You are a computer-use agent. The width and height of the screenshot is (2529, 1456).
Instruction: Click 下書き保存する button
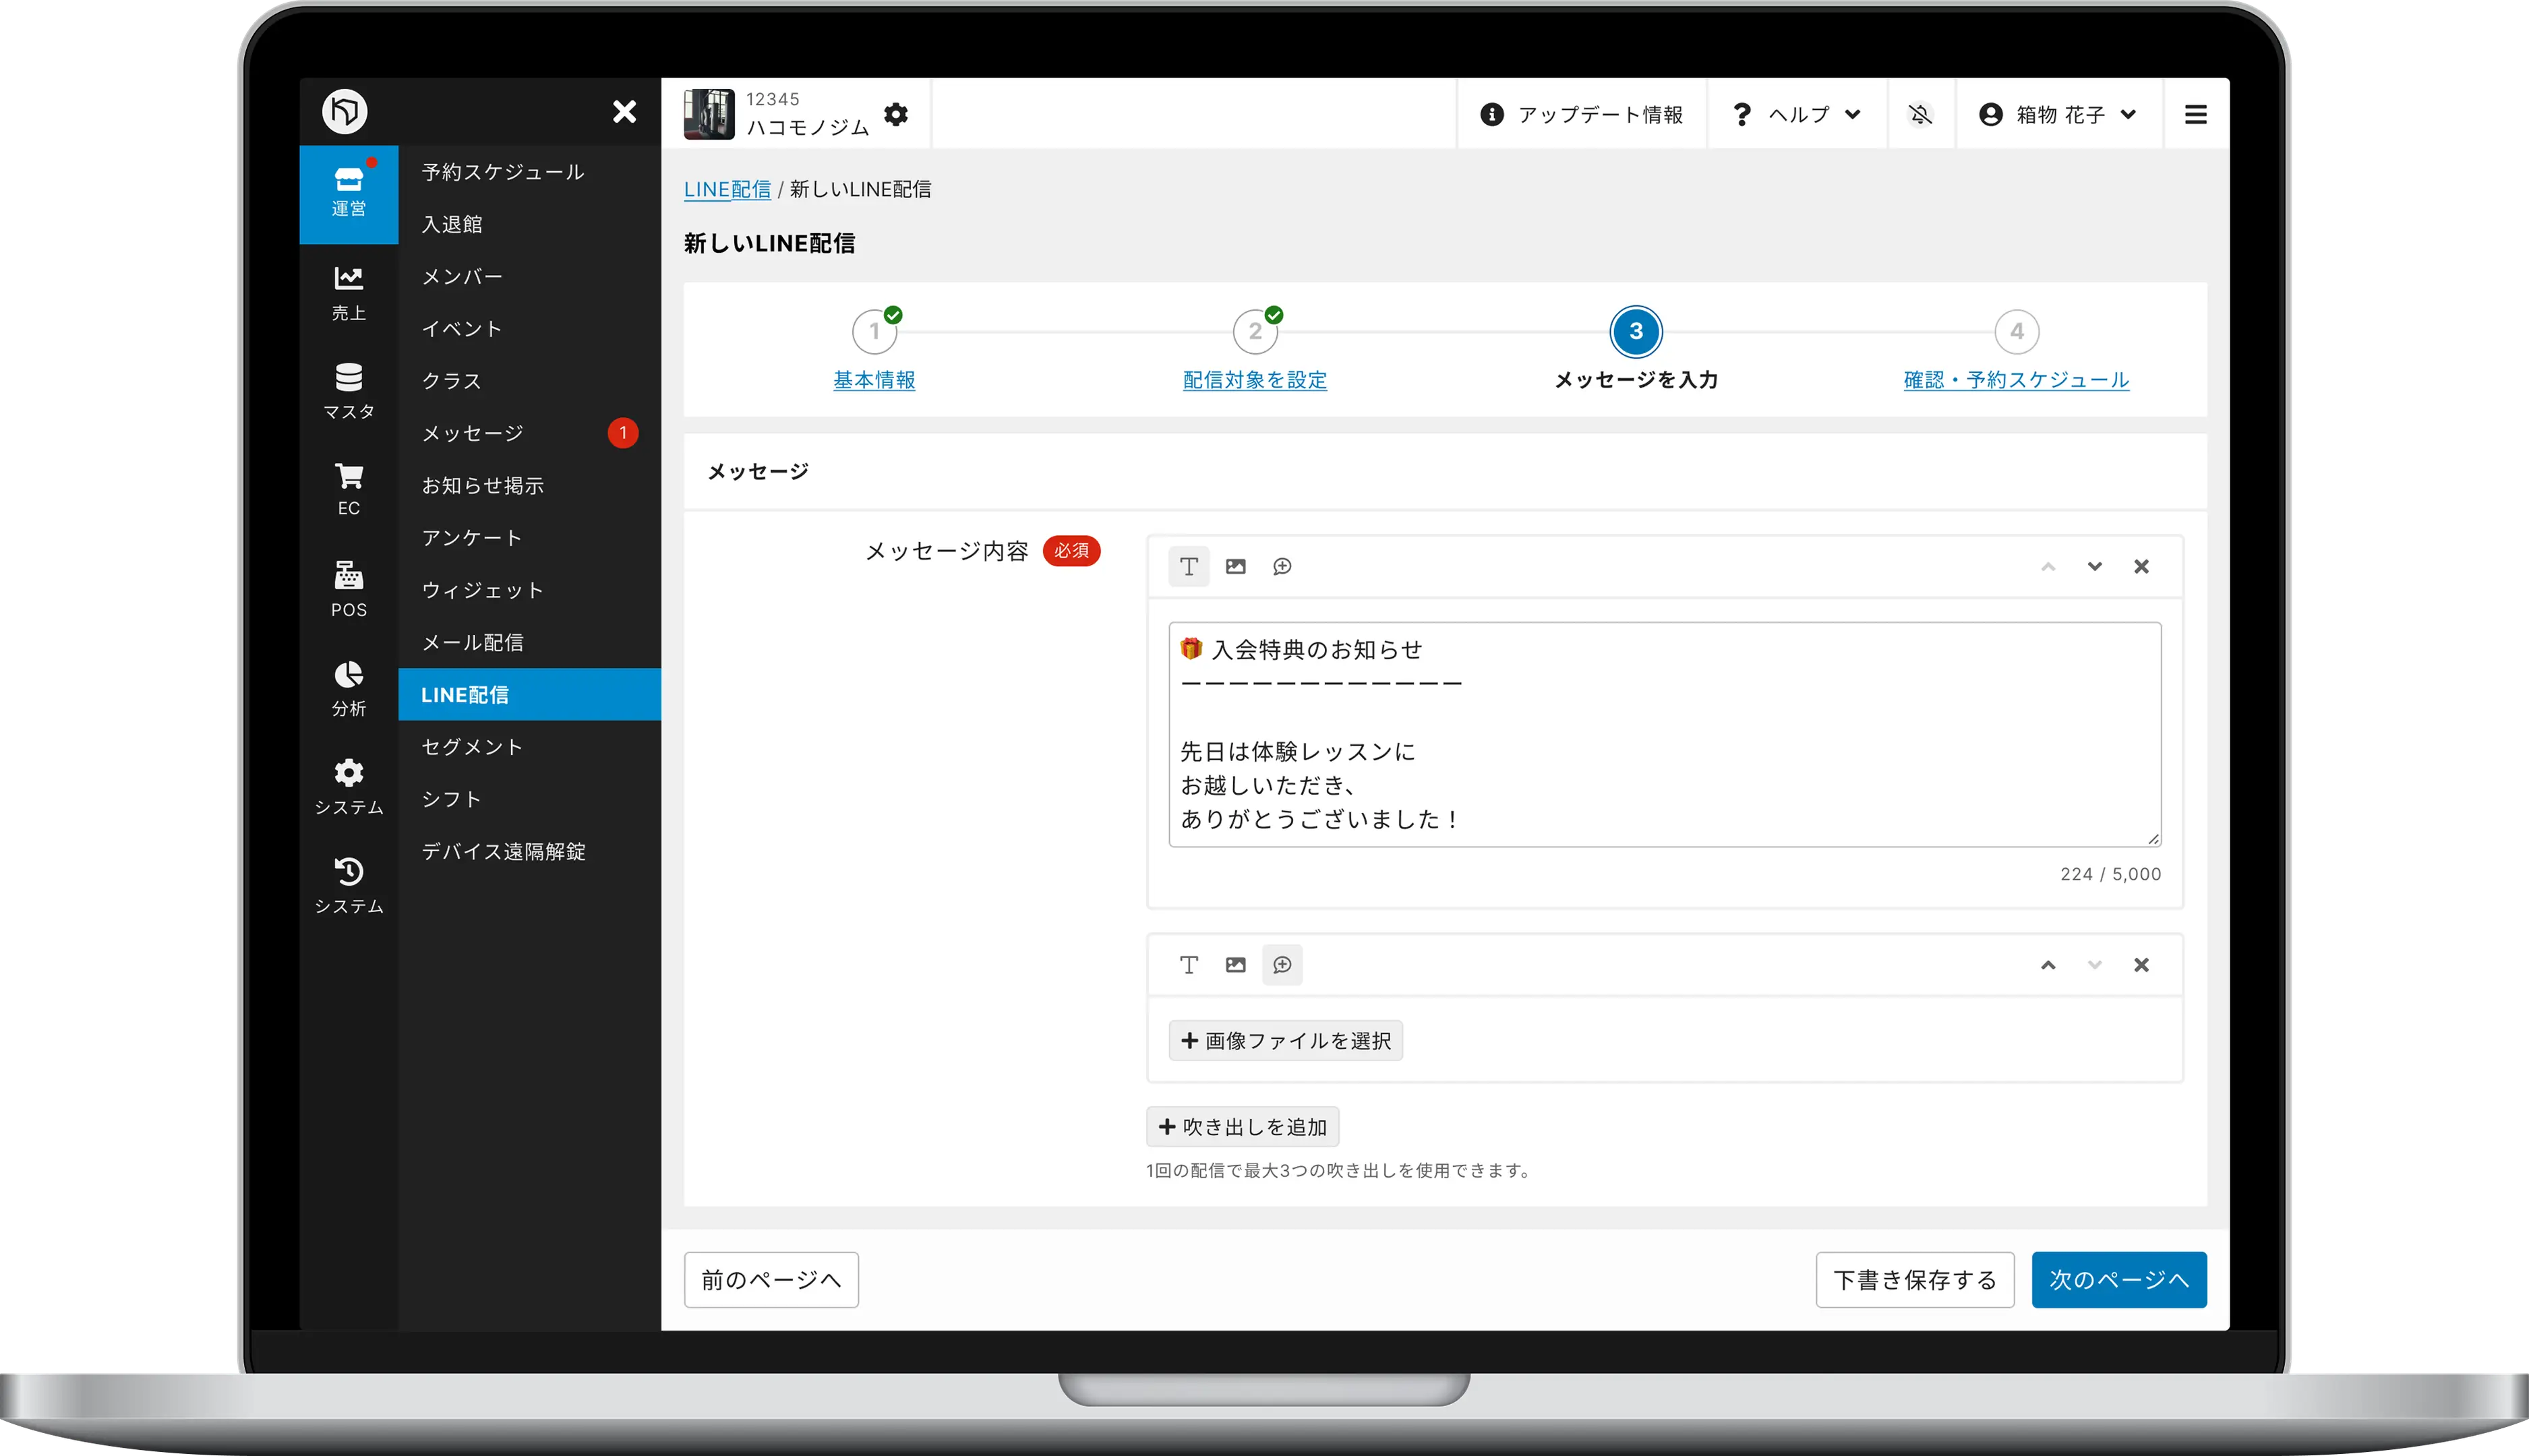pyautogui.click(x=1914, y=1279)
